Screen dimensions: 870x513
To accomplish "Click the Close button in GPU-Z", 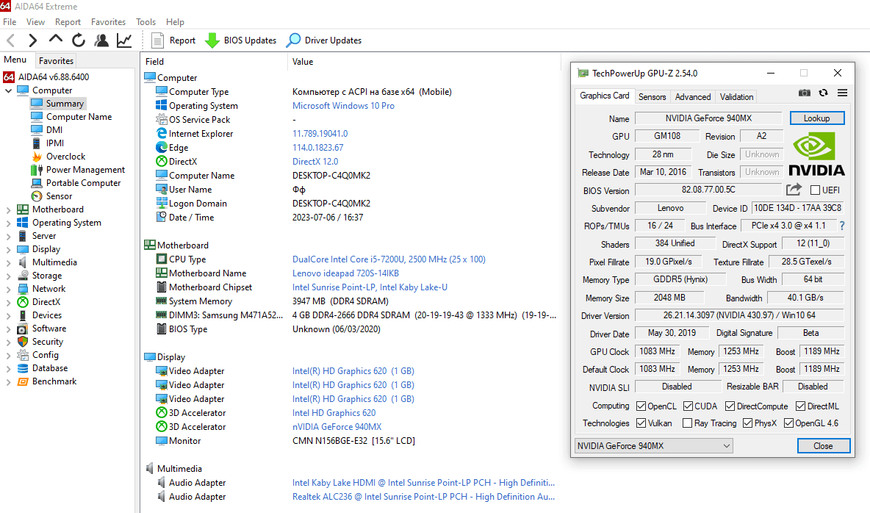I will click(x=823, y=446).
